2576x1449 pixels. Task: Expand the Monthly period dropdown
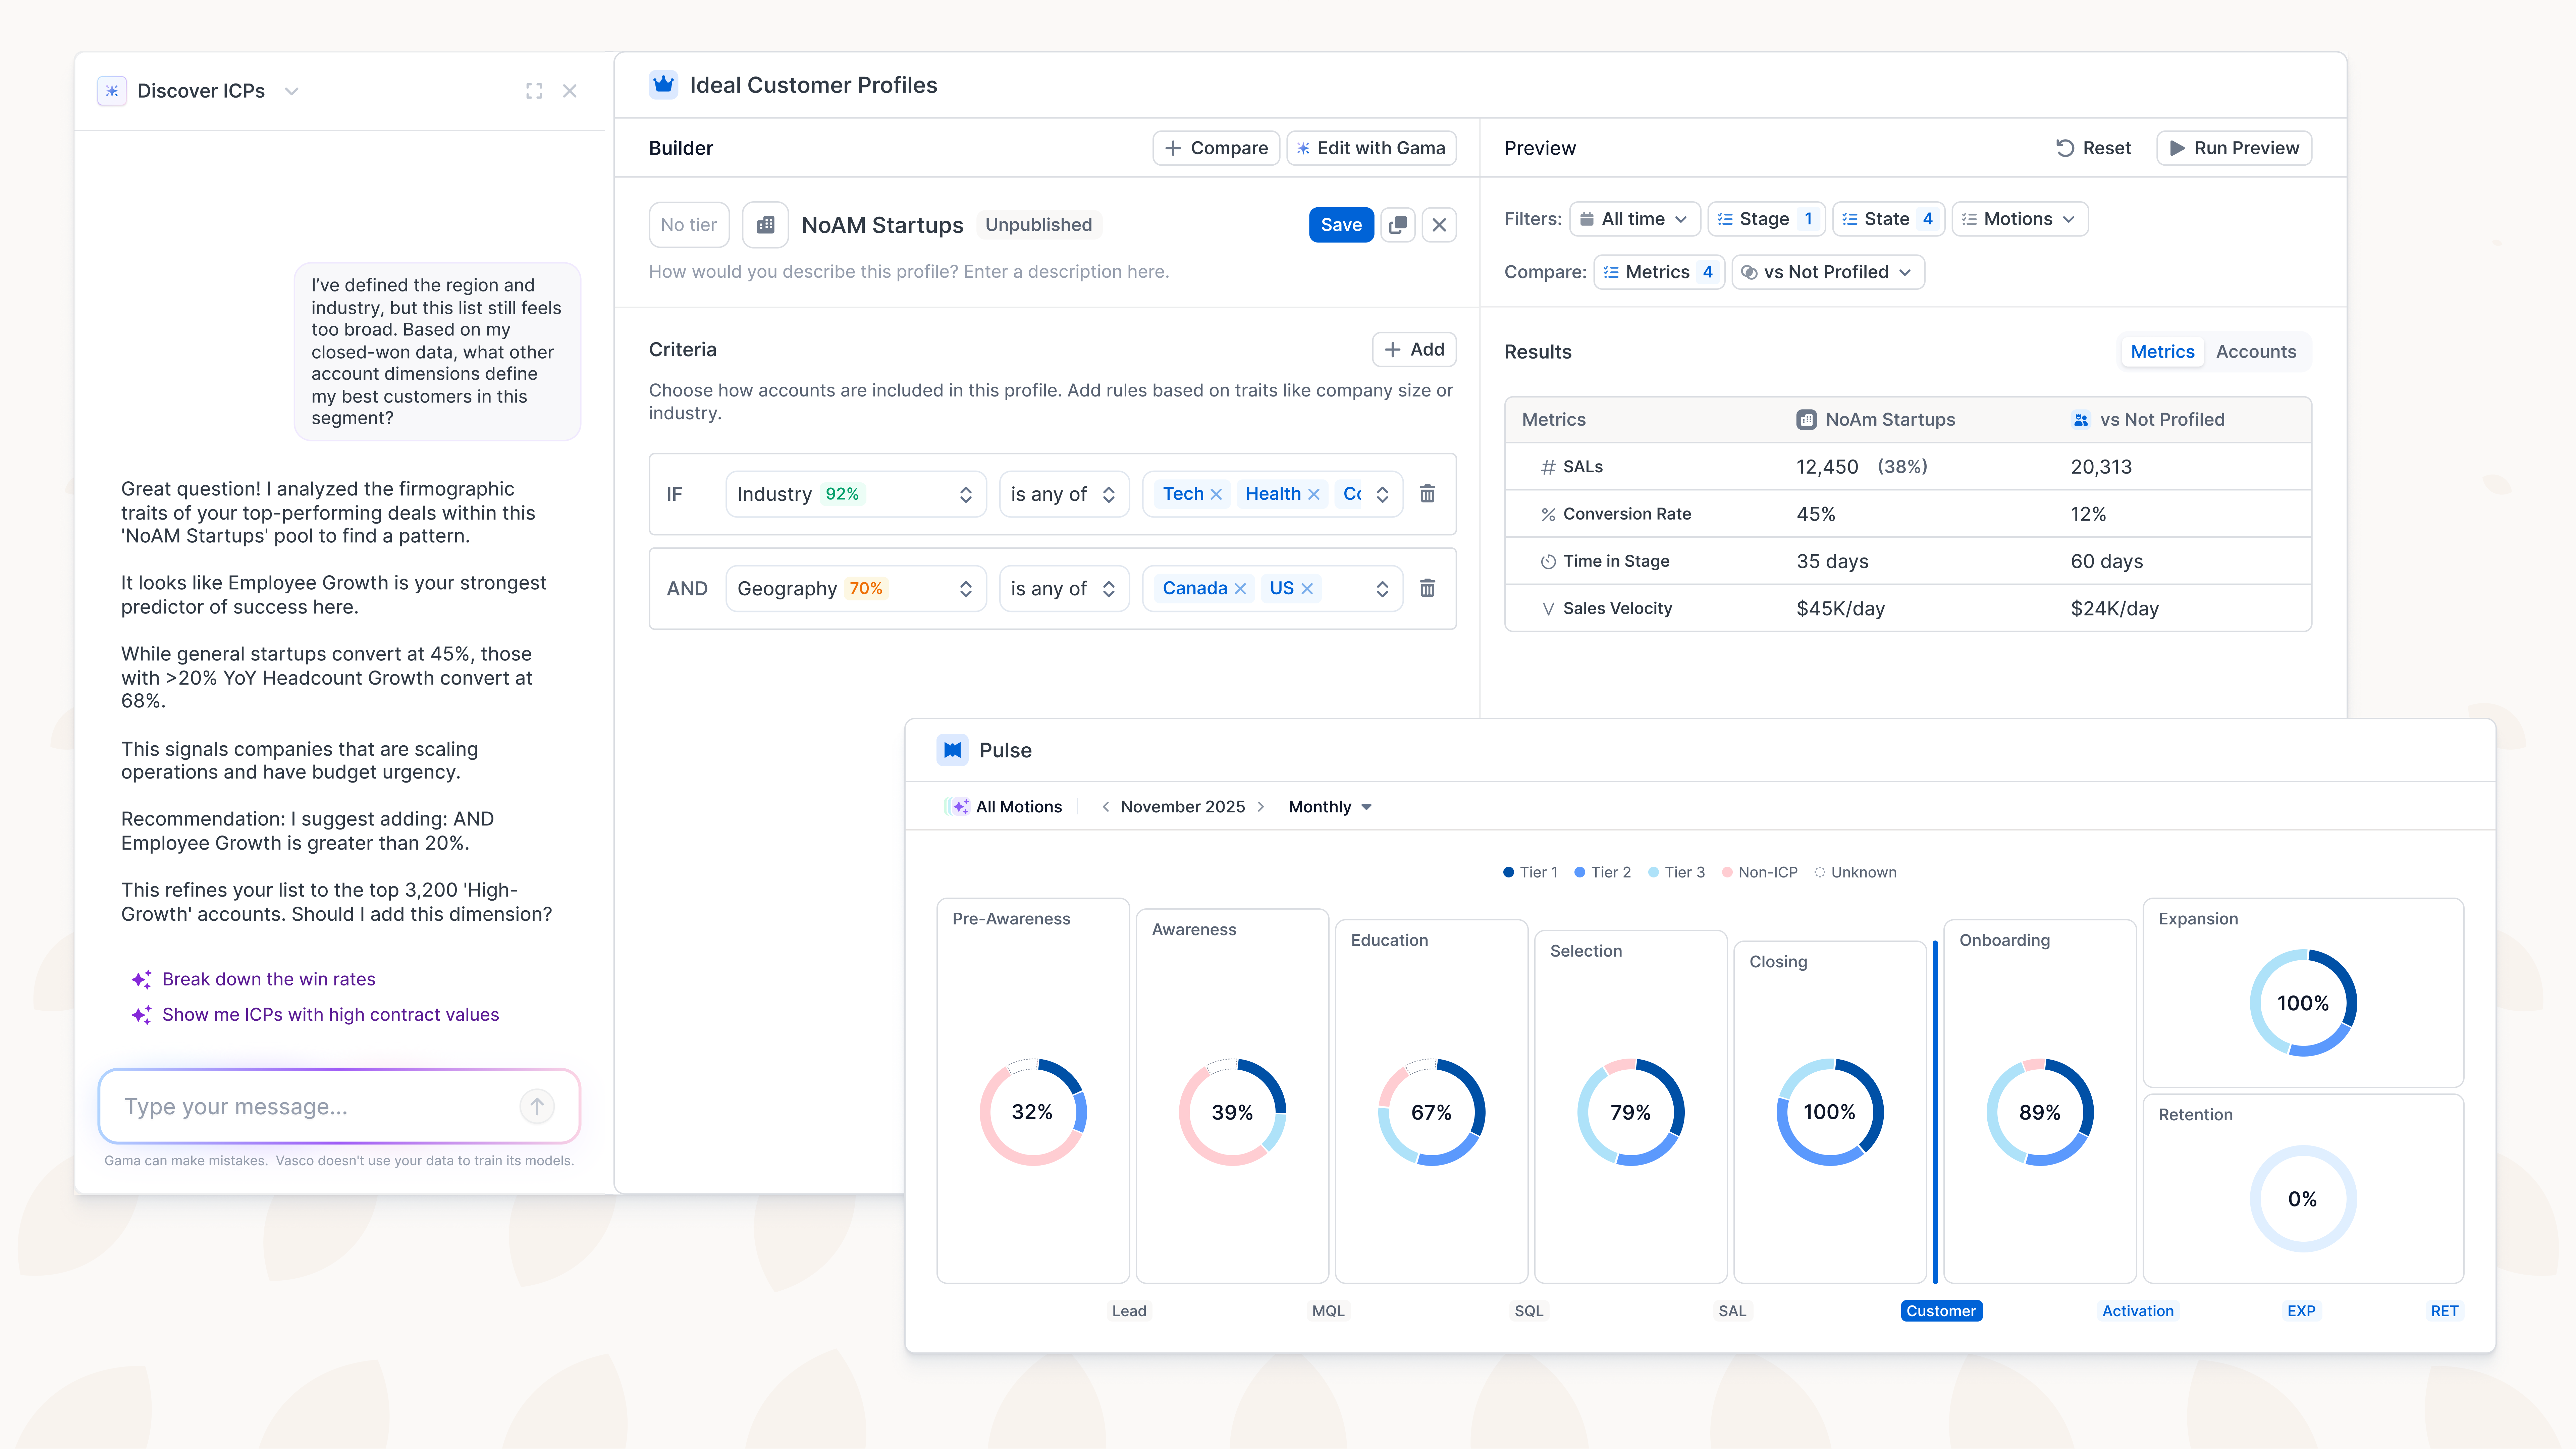1329,807
